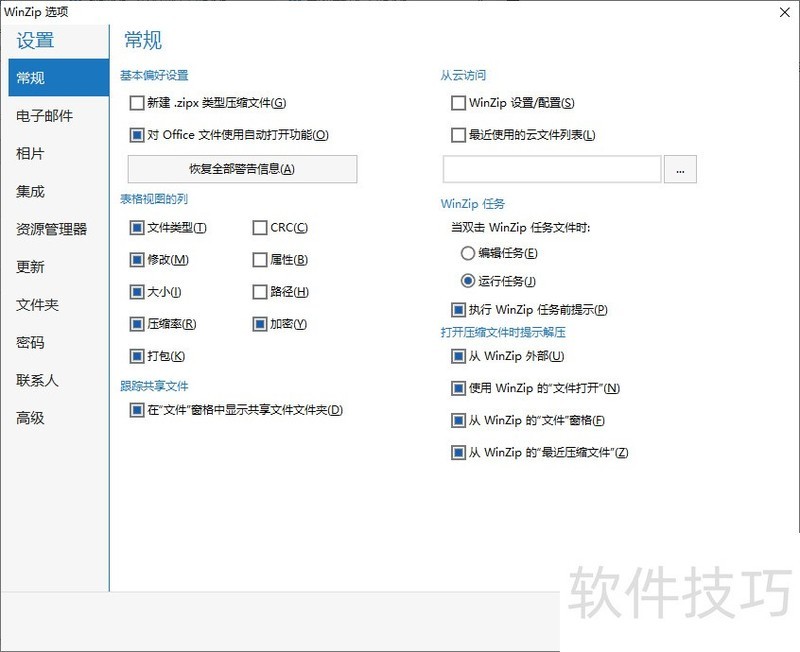Toggle the 打包 column checkbox
The height and width of the screenshot is (652, 800).
click(137, 356)
